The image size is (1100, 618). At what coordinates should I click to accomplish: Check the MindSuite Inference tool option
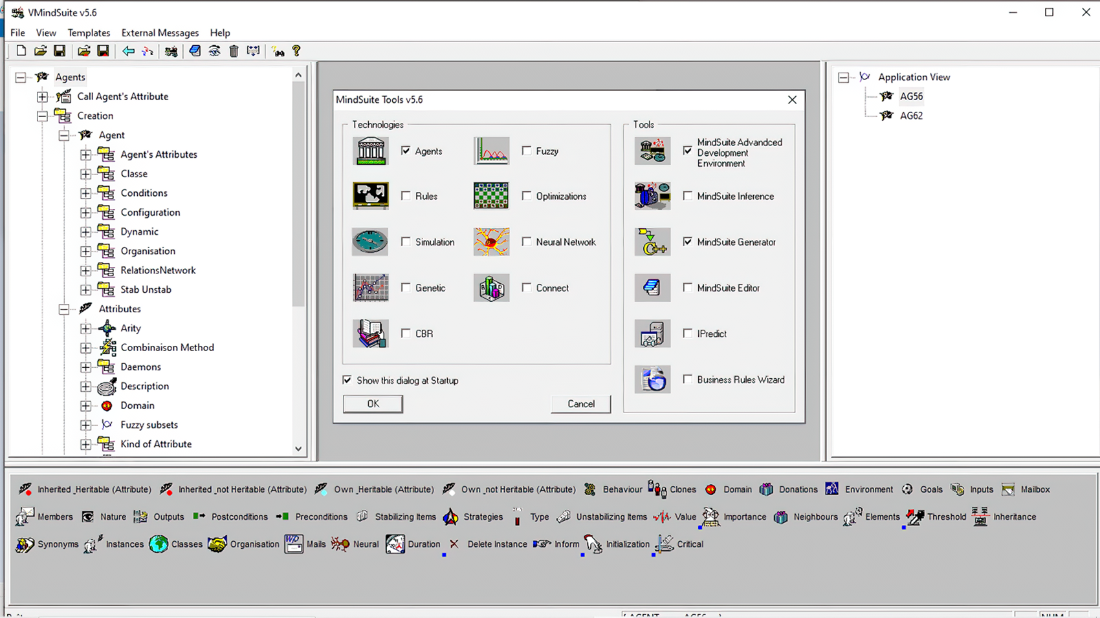[688, 196]
